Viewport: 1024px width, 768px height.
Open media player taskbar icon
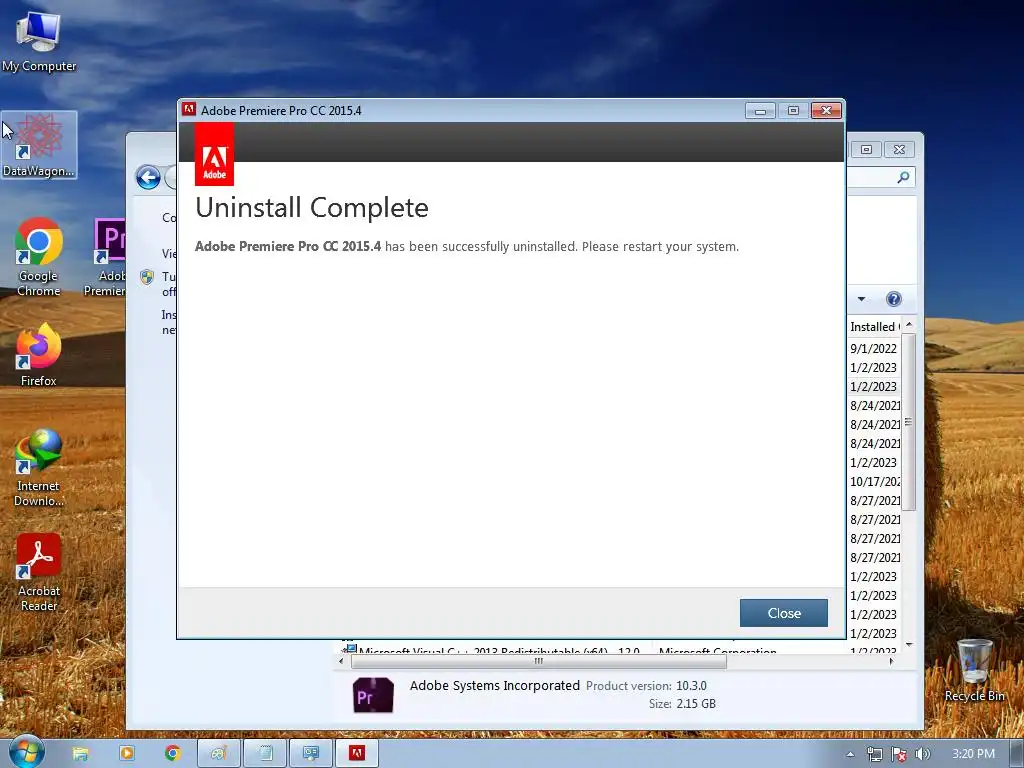point(127,753)
